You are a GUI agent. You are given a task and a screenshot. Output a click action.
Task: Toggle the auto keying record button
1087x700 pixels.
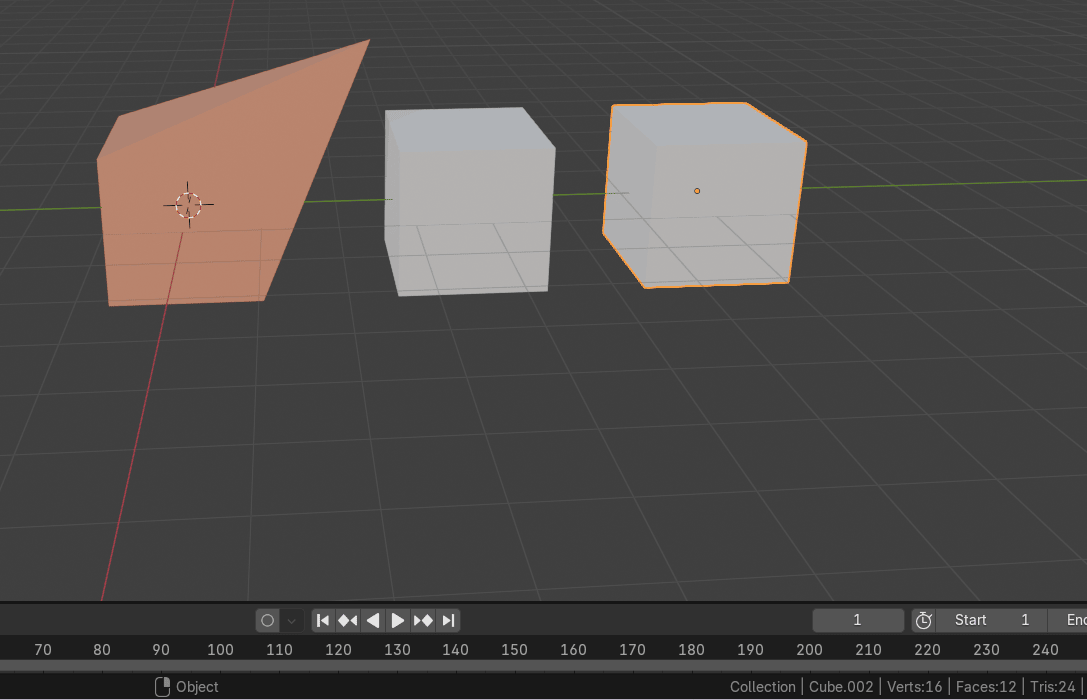[x=267, y=620]
